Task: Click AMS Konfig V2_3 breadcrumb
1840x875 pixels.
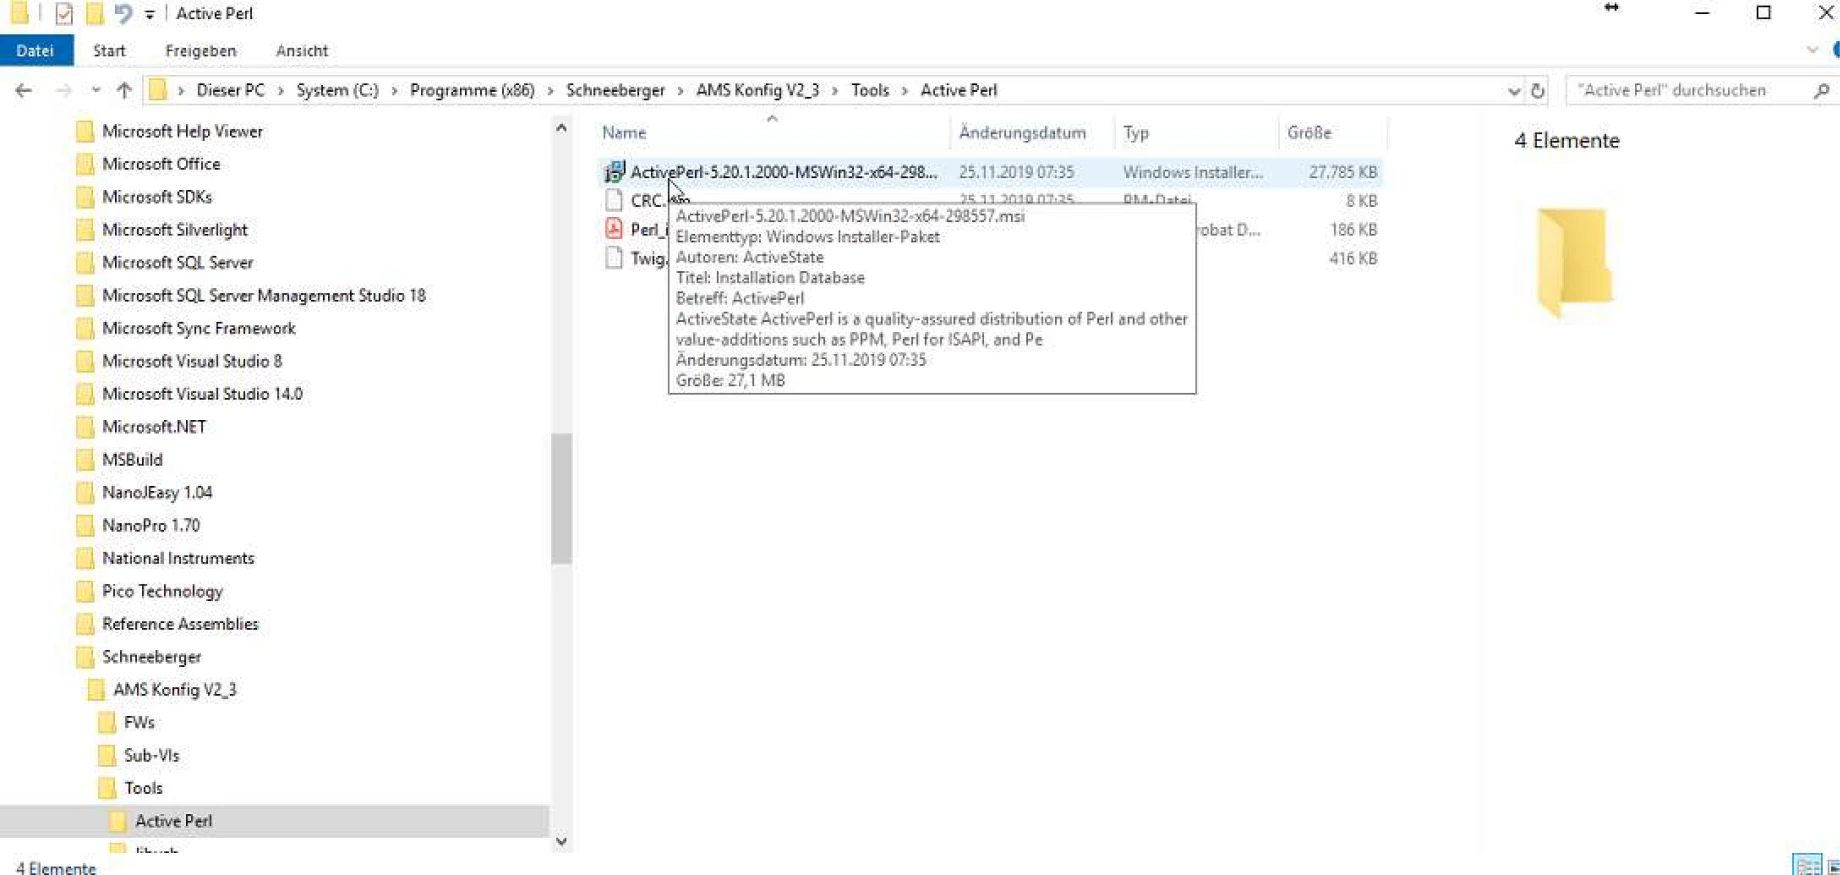Action: [x=757, y=90]
